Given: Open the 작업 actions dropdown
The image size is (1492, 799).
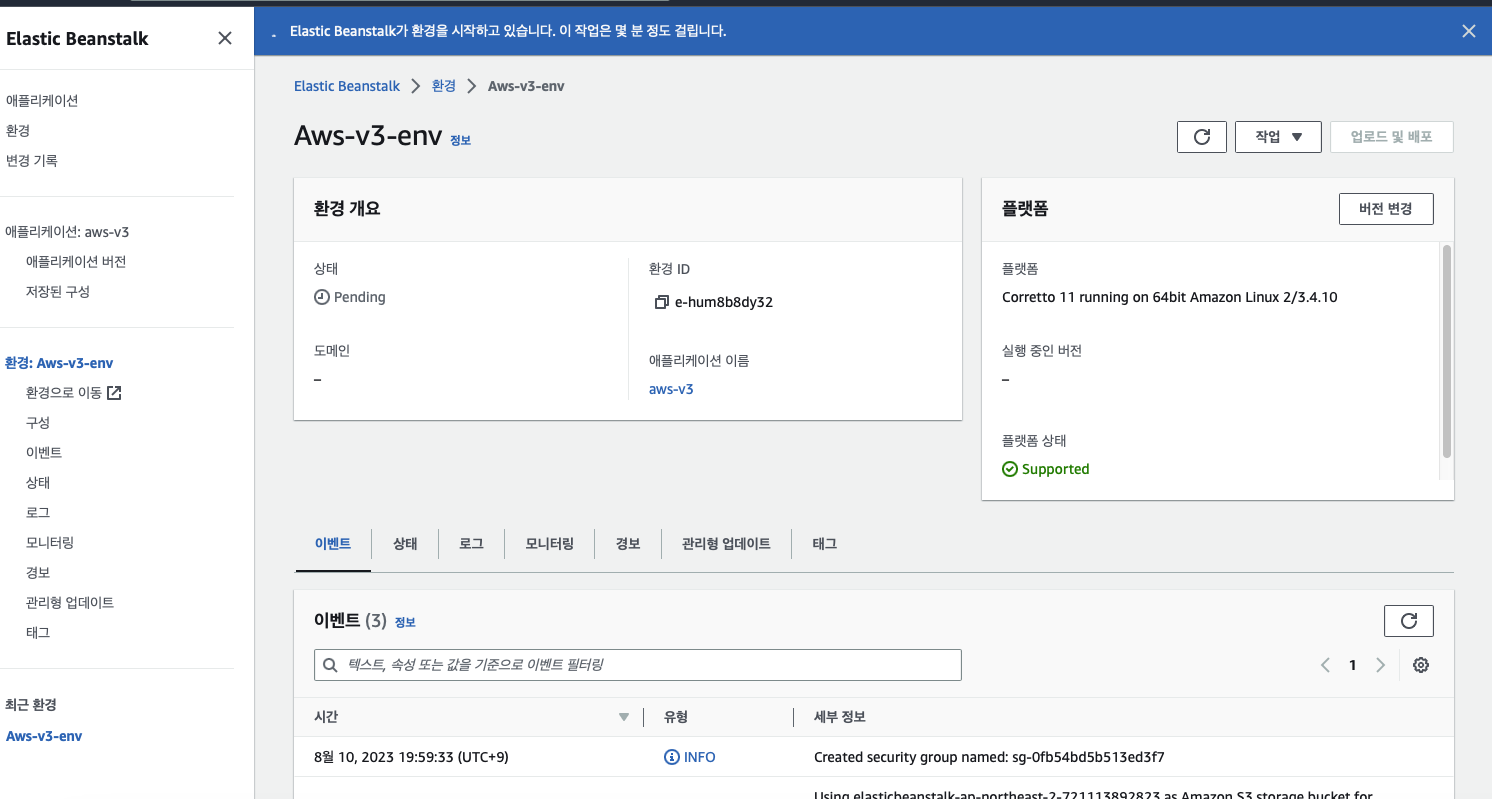Looking at the screenshot, I should click(1278, 137).
